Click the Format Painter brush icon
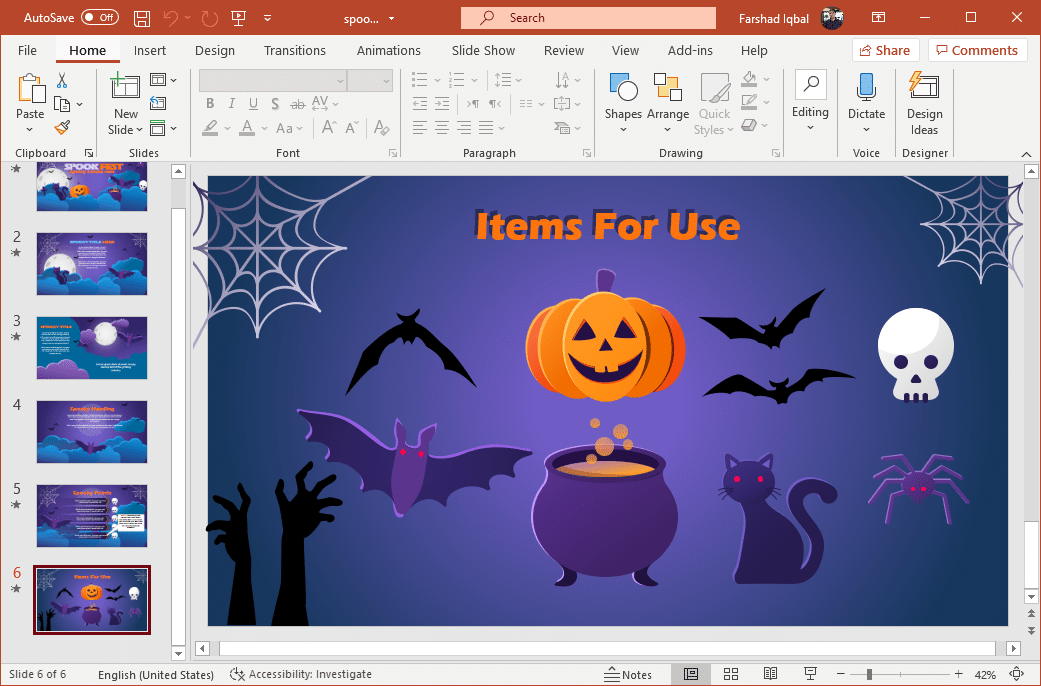Viewport: 1041px width, 686px height. pos(62,127)
